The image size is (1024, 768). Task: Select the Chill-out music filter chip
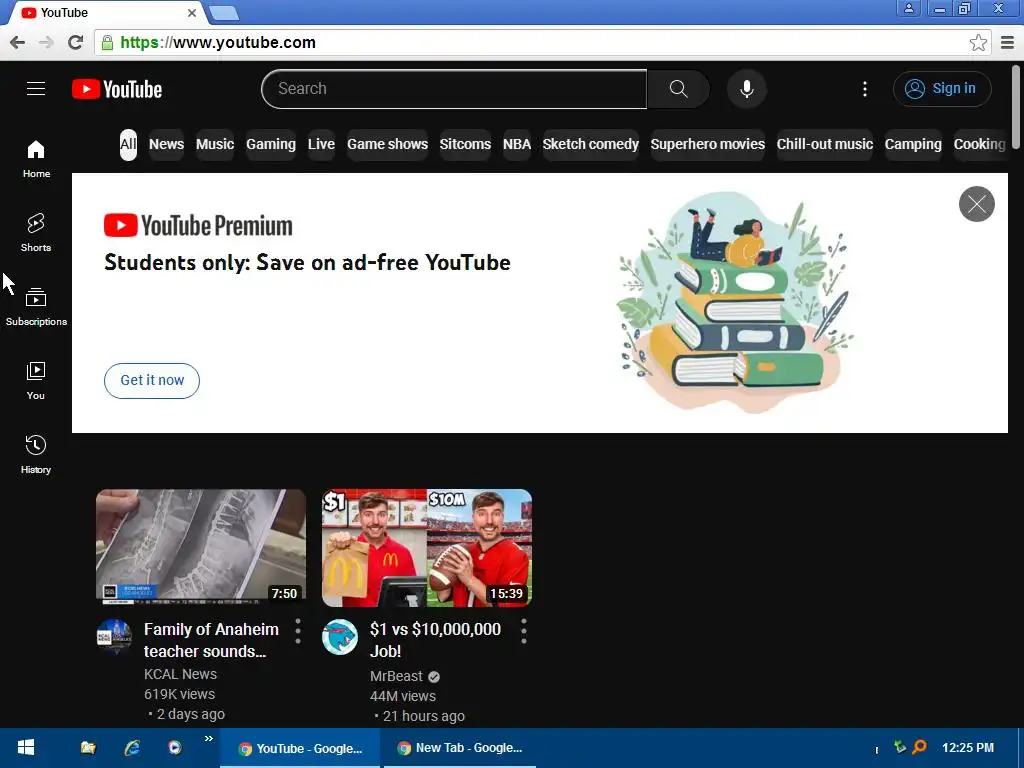point(825,144)
